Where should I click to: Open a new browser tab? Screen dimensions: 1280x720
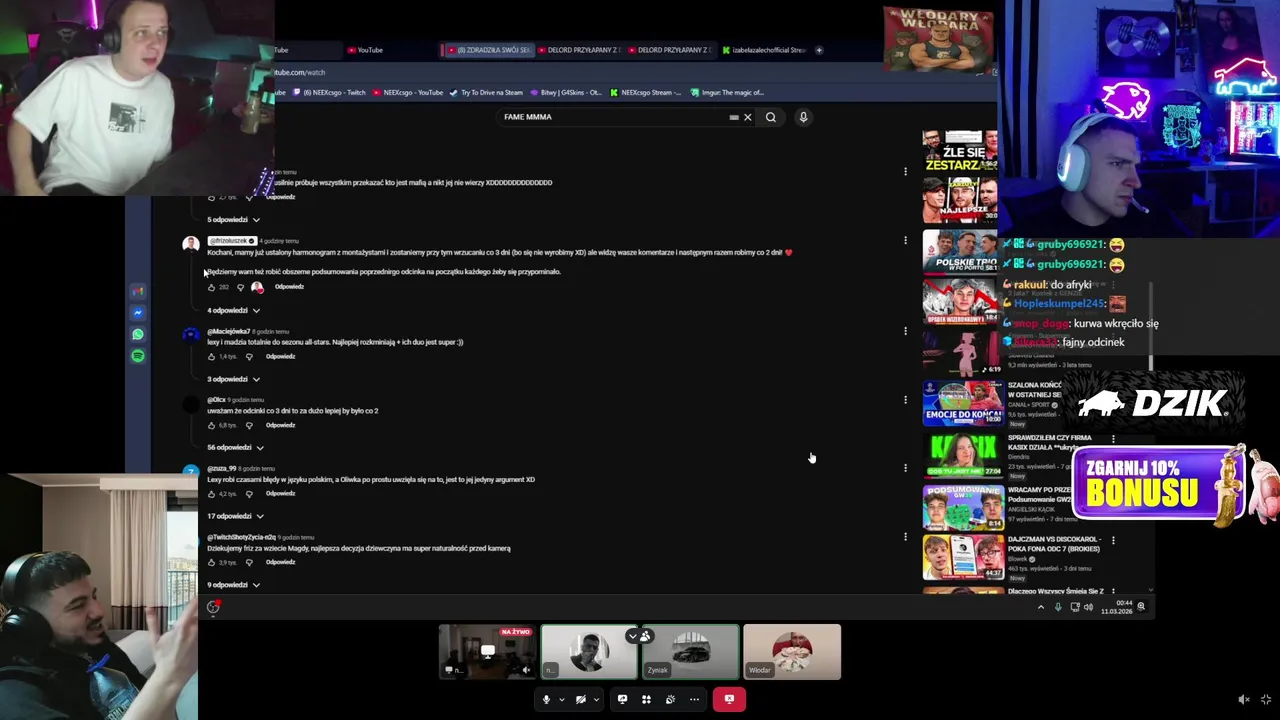pos(819,50)
